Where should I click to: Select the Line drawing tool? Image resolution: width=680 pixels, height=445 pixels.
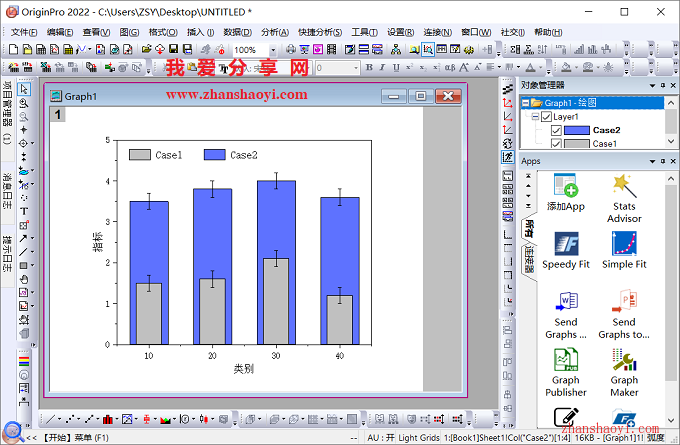point(23,252)
